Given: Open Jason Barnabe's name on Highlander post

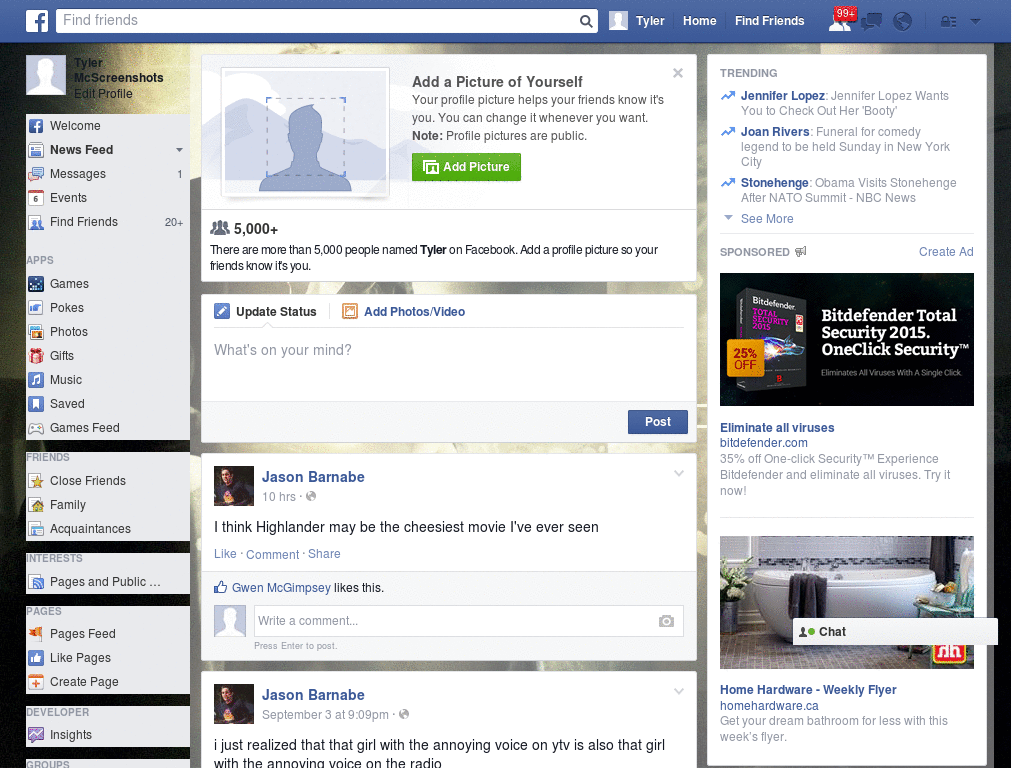Looking at the screenshot, I should (x=313, y=477).
